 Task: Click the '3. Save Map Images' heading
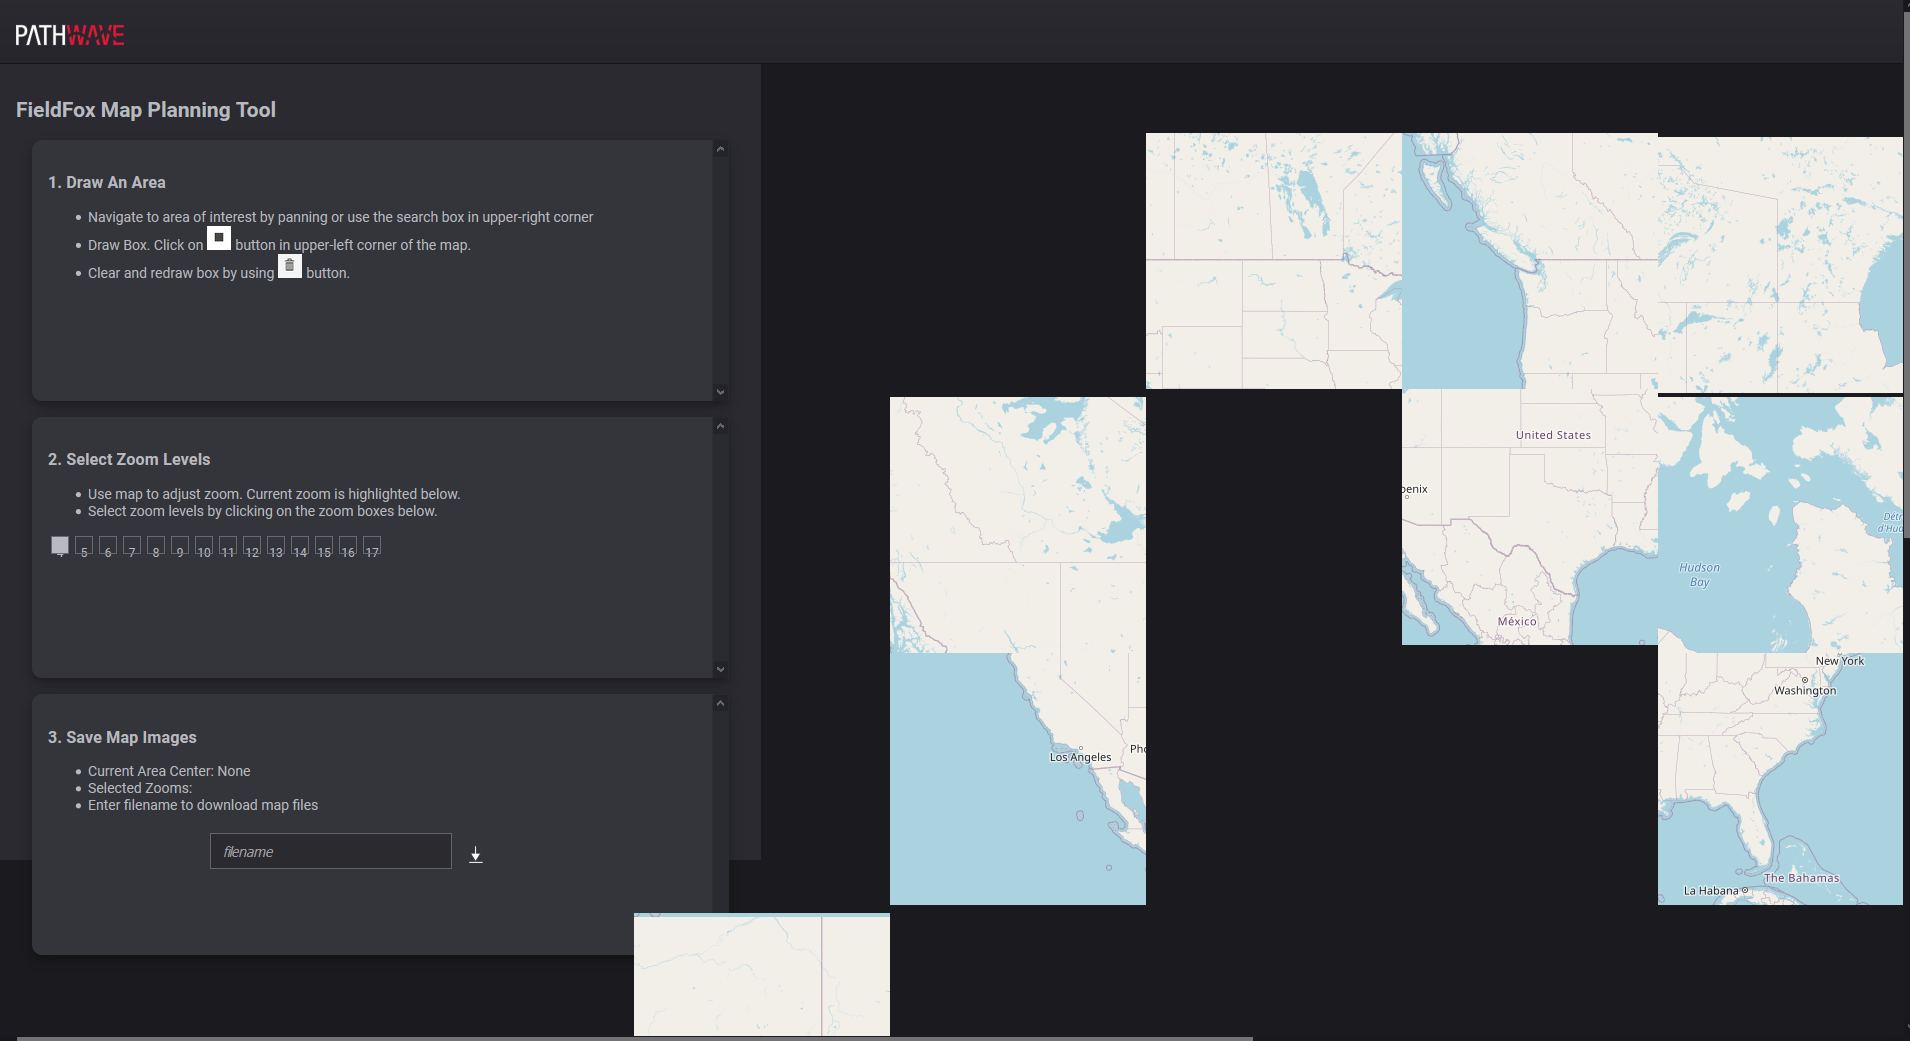122,737
